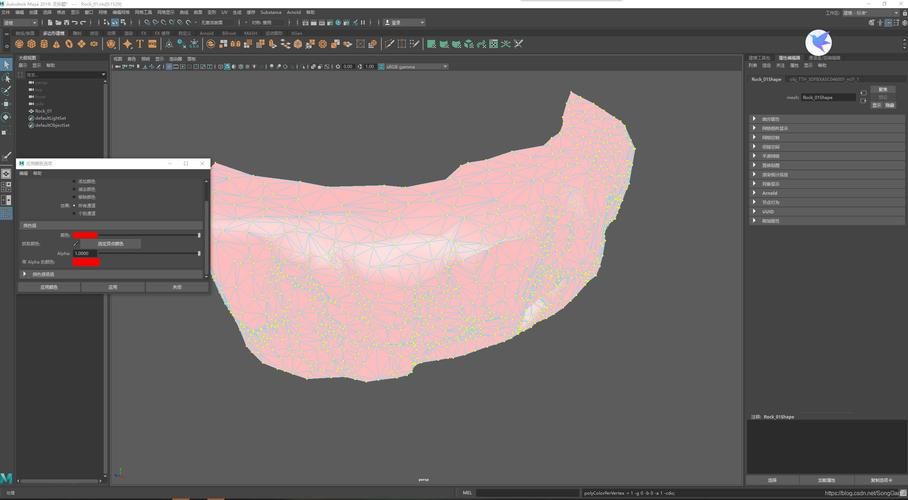Screen dimensions: 908x500
Task: Toggle select-by-component-type mode in the status line
Action: pos(123,23)
